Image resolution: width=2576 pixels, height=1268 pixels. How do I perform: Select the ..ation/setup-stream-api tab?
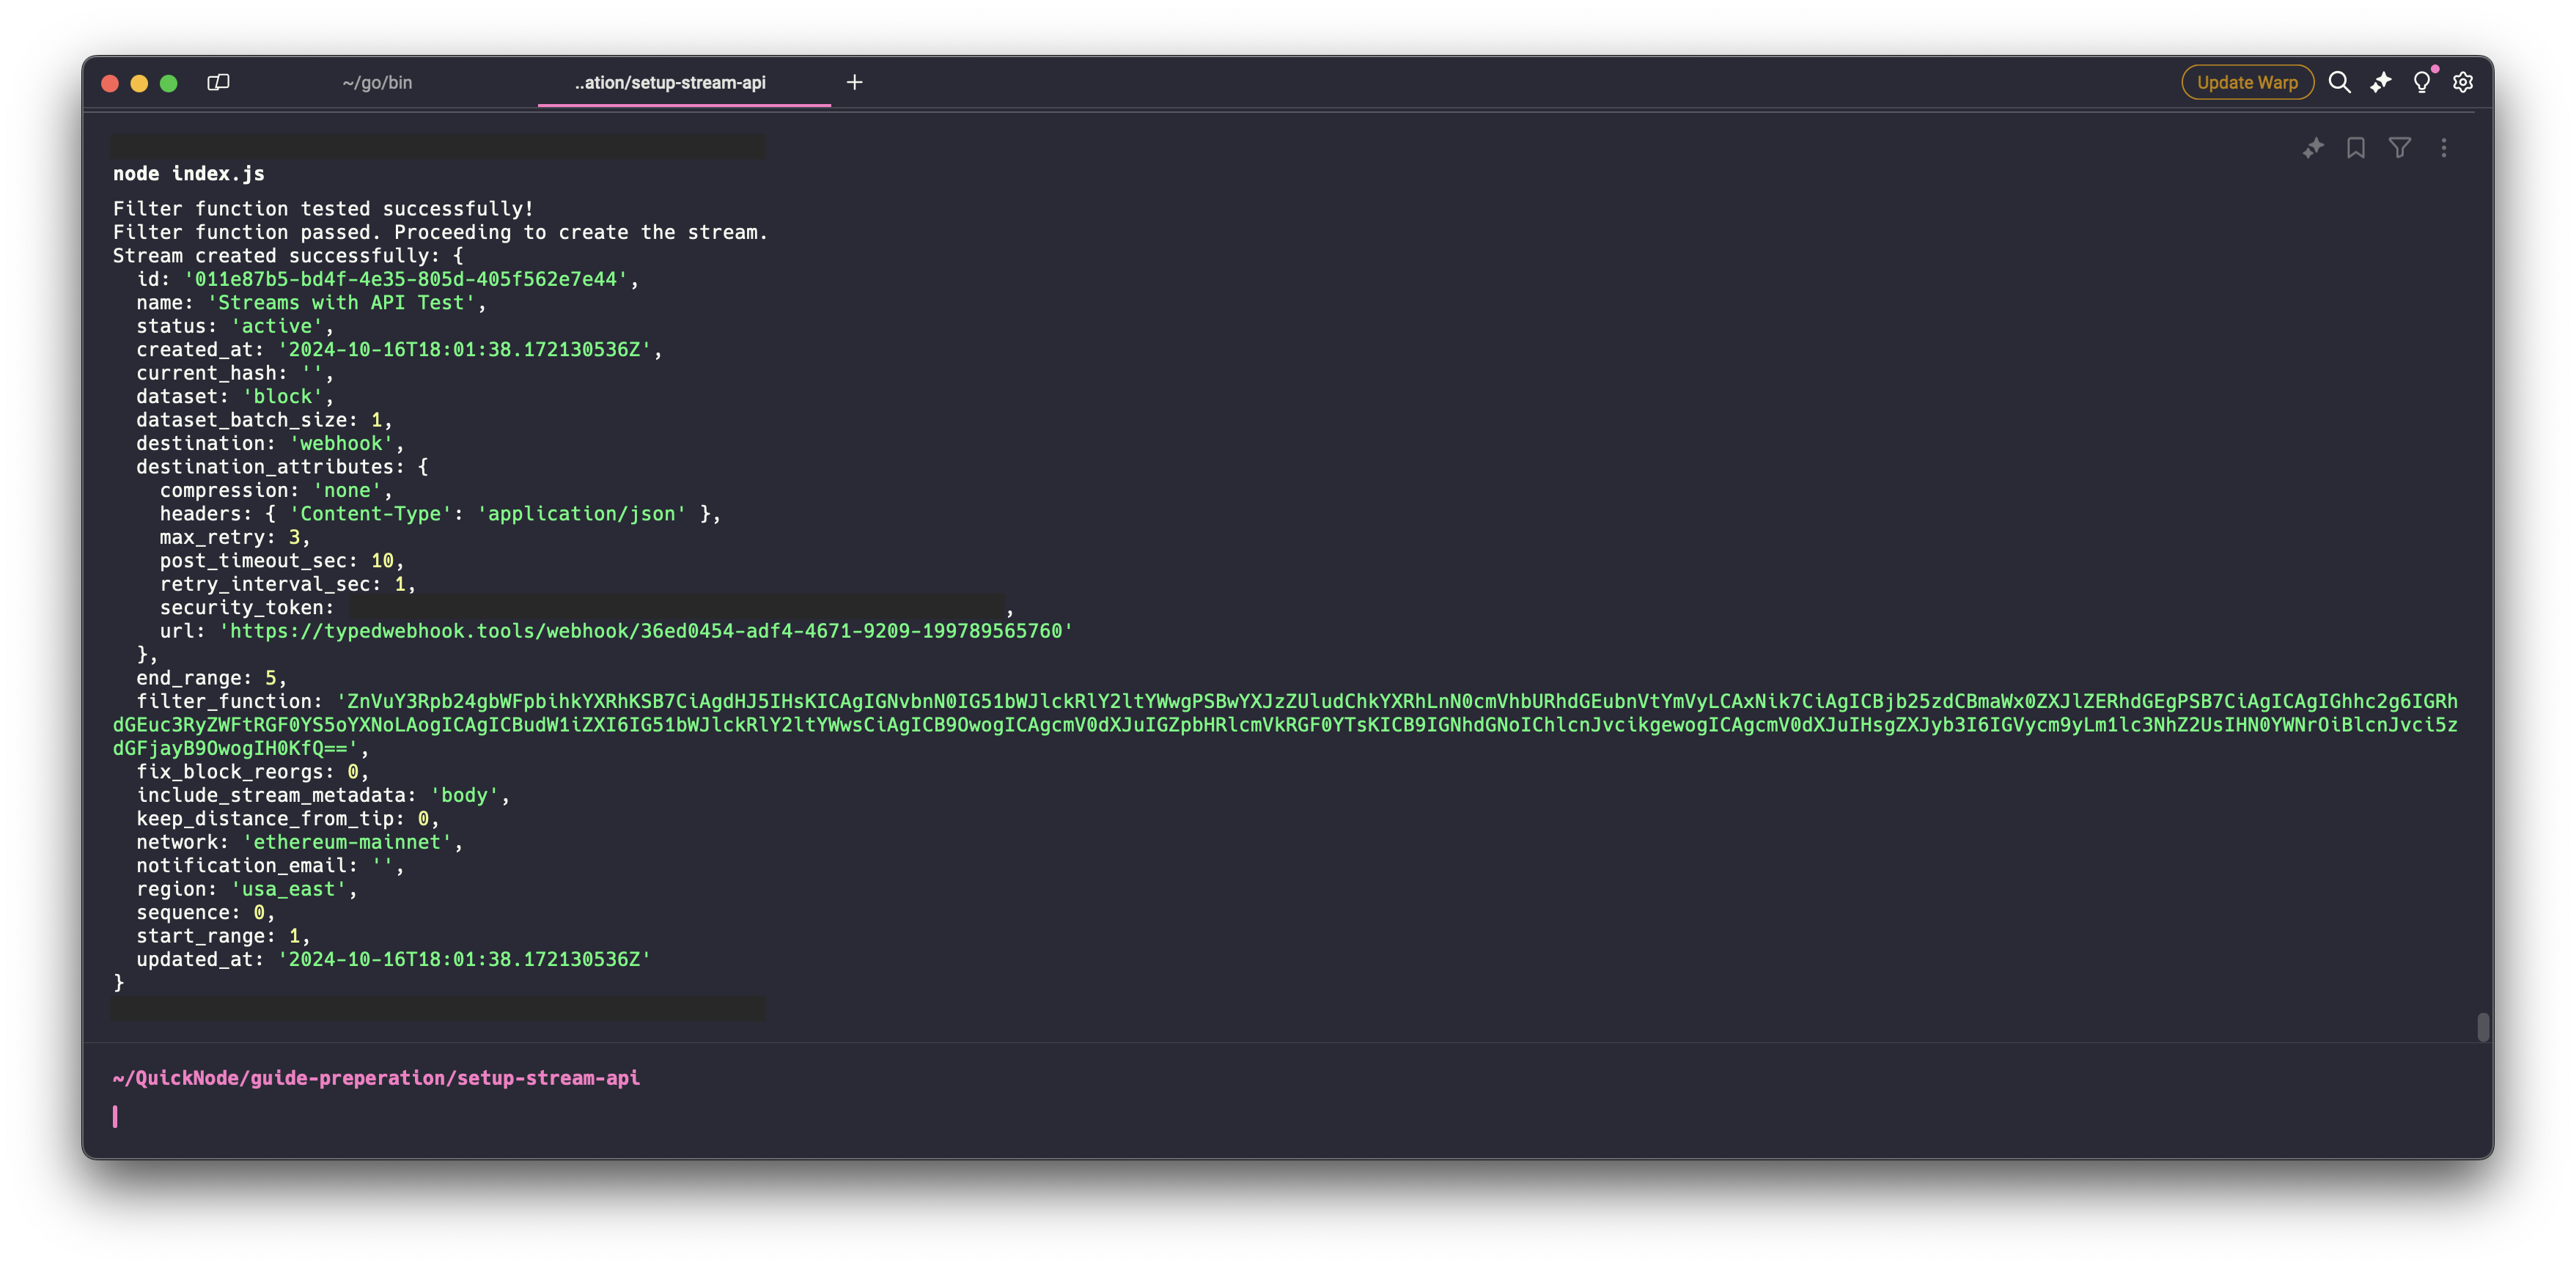[670, 83]
